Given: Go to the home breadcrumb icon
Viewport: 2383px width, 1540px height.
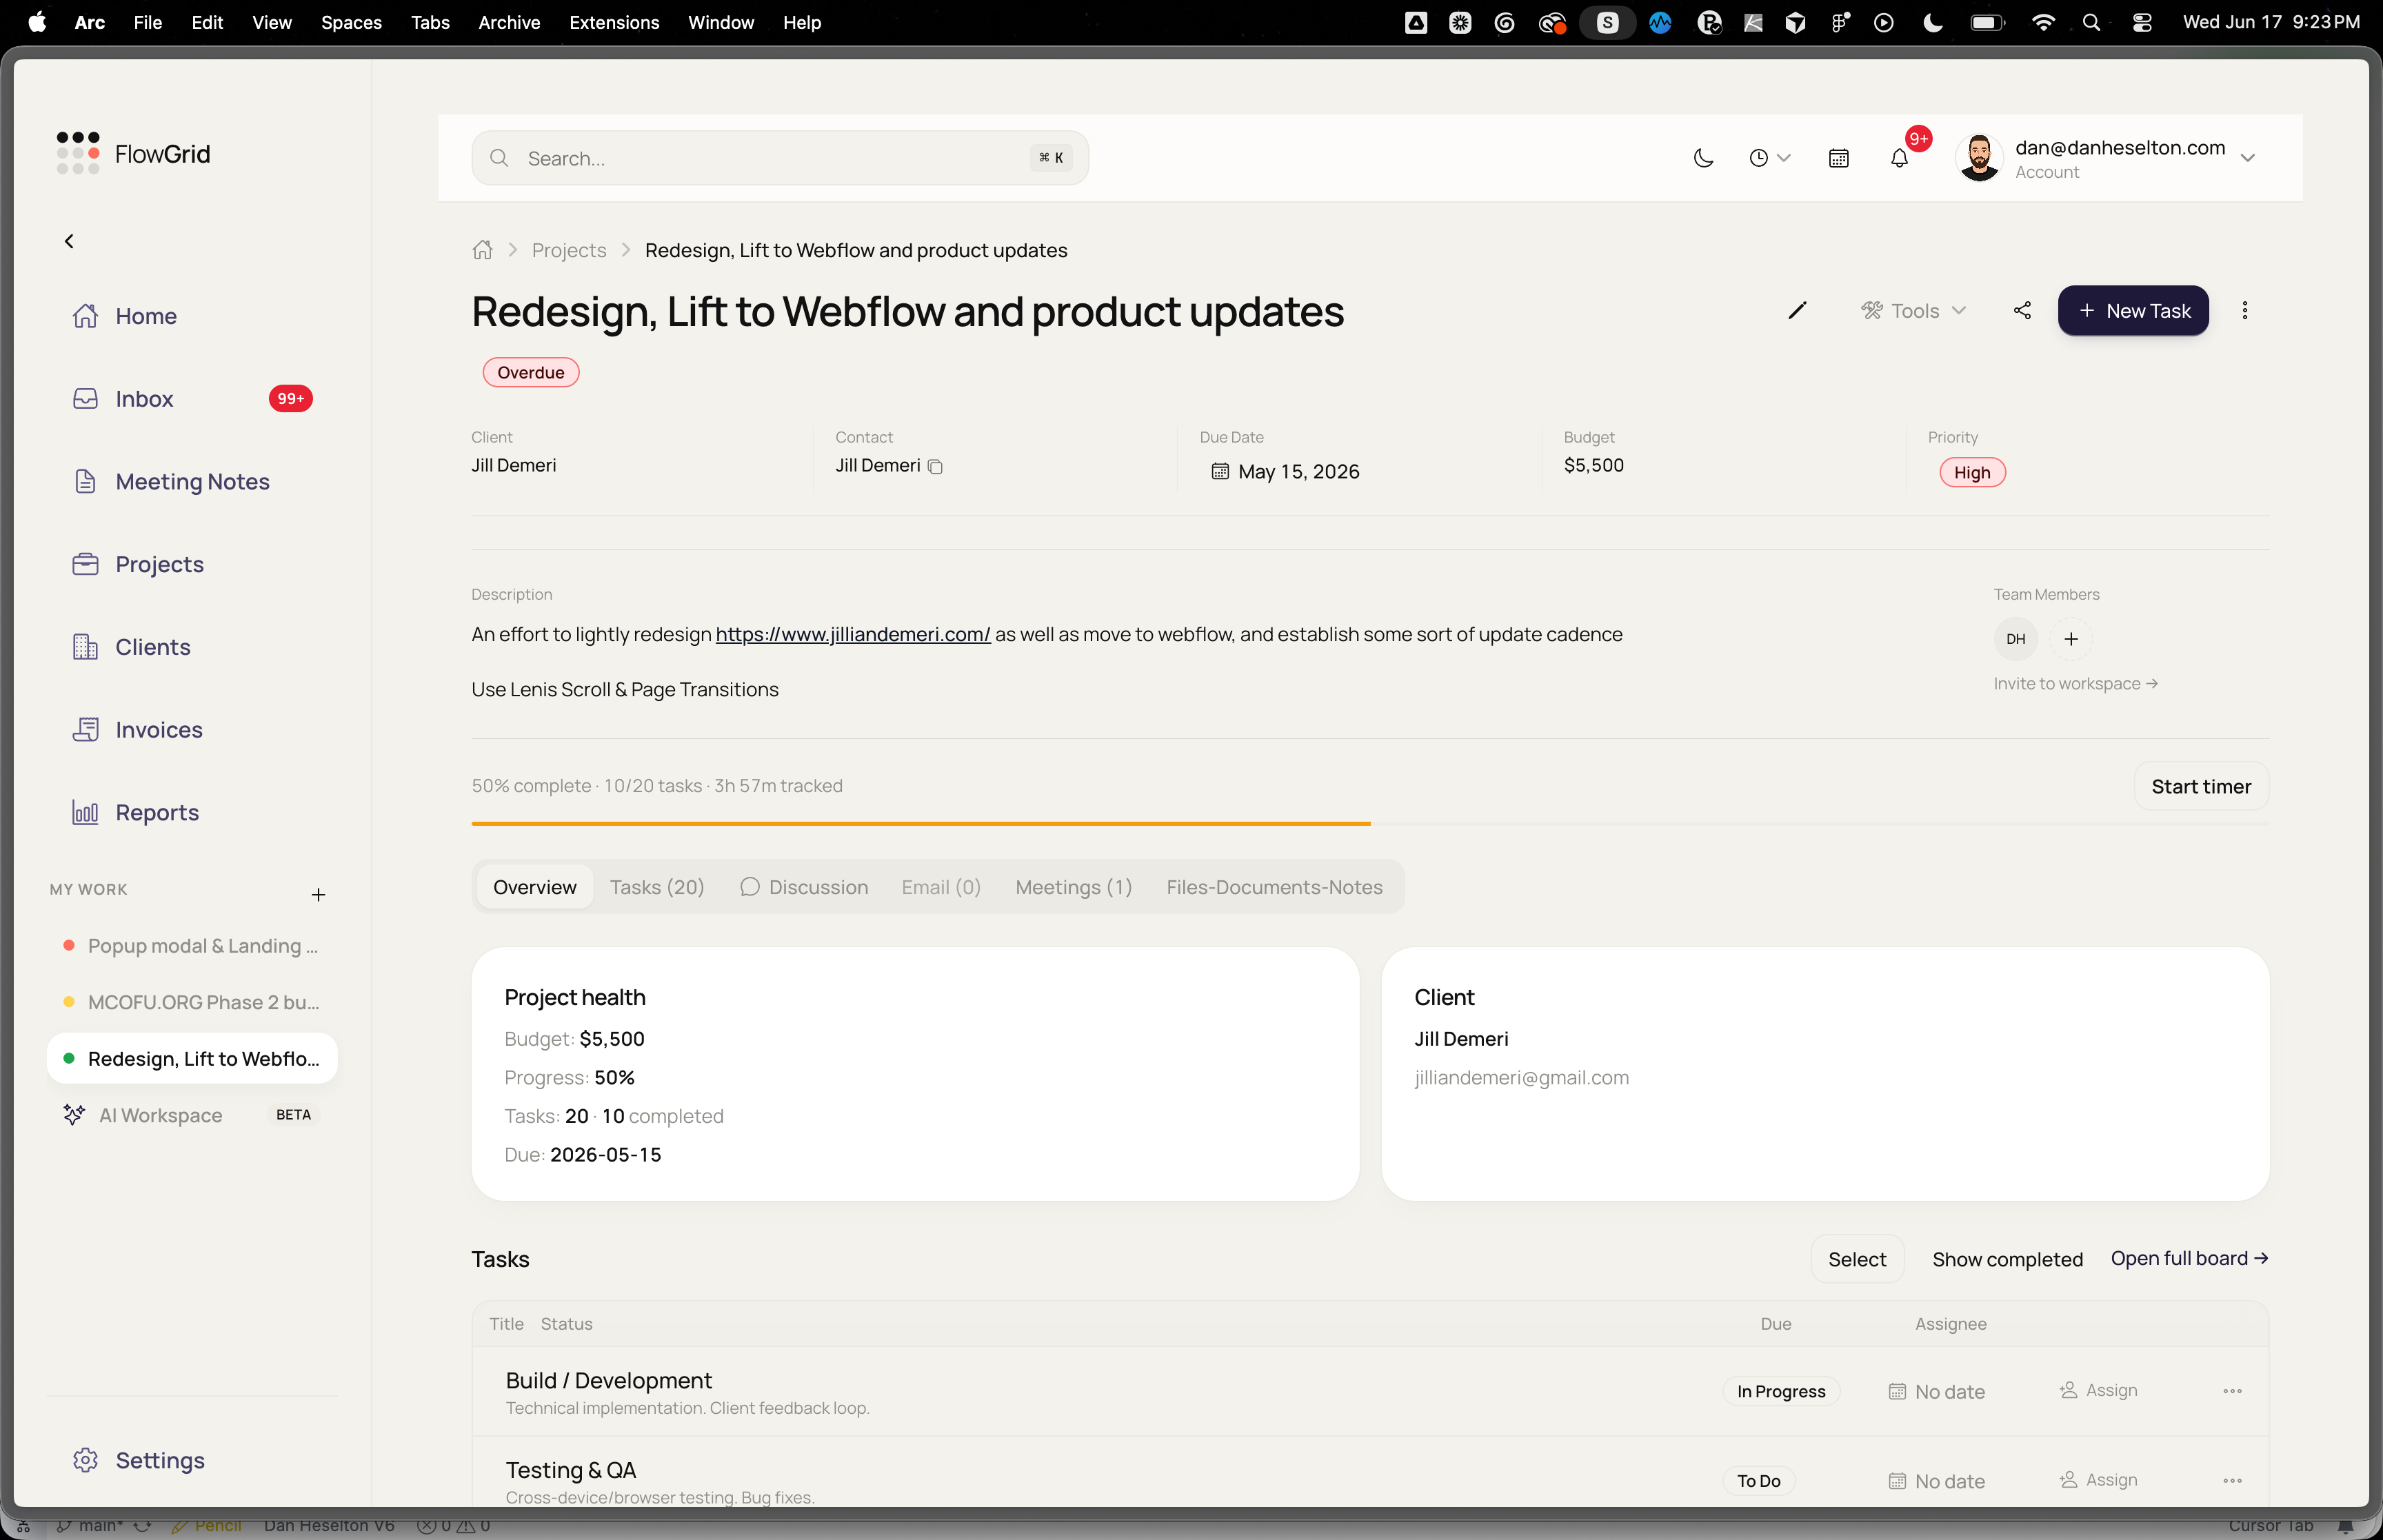Looking at the screenshot, I should [x=482, y=250].
